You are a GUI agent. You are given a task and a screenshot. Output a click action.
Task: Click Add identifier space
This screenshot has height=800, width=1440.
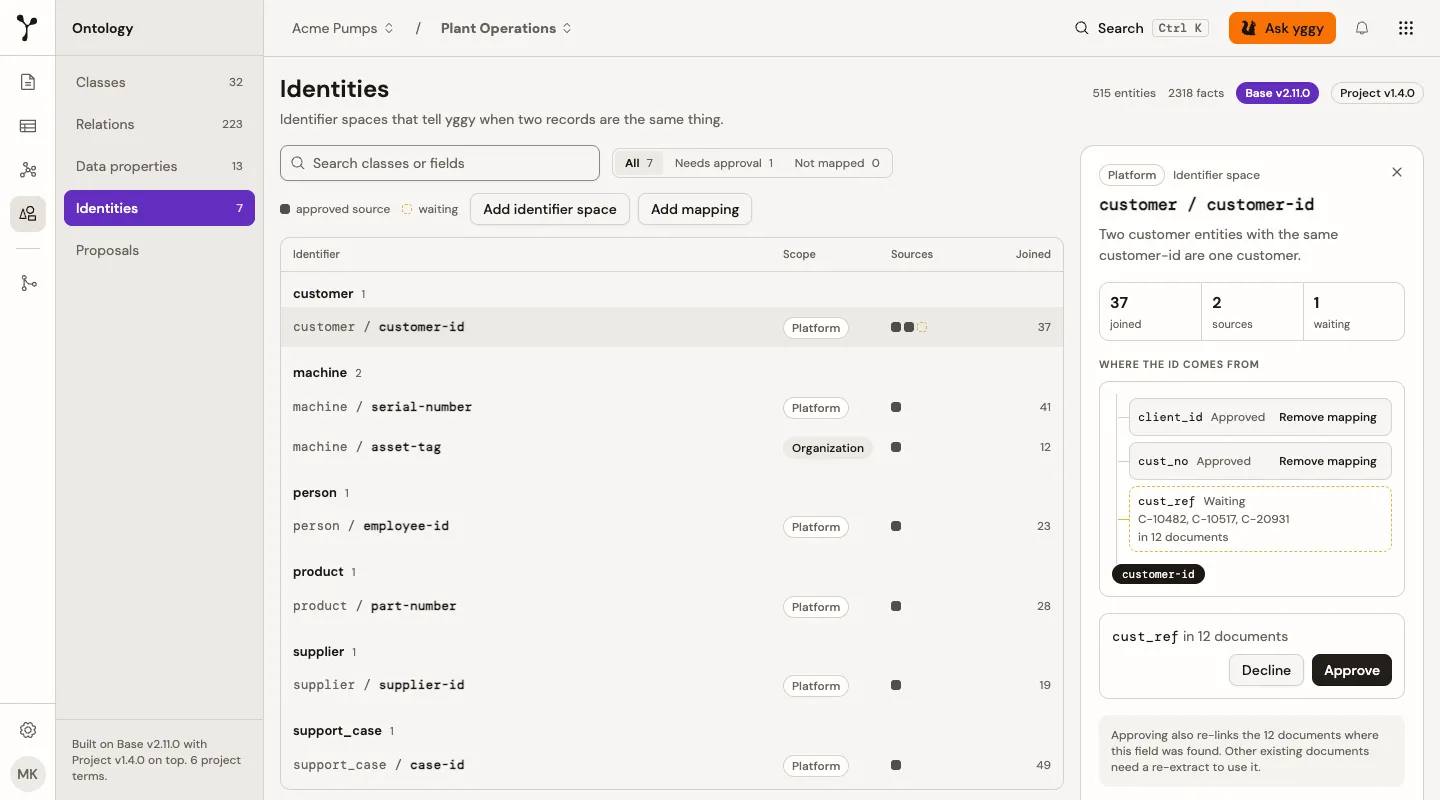[550, 209]
